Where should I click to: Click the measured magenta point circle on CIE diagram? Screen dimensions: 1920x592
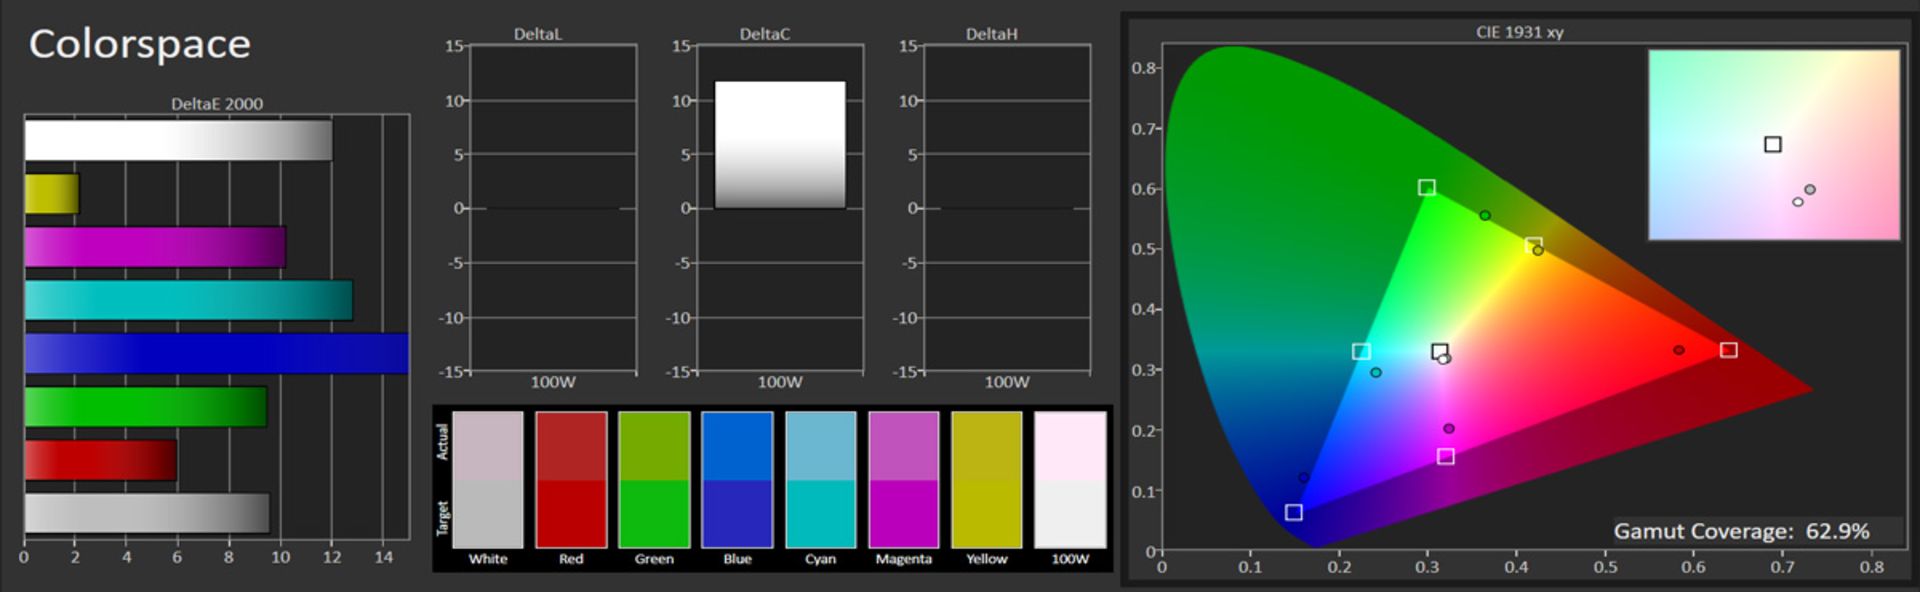tap(1449, 429)
